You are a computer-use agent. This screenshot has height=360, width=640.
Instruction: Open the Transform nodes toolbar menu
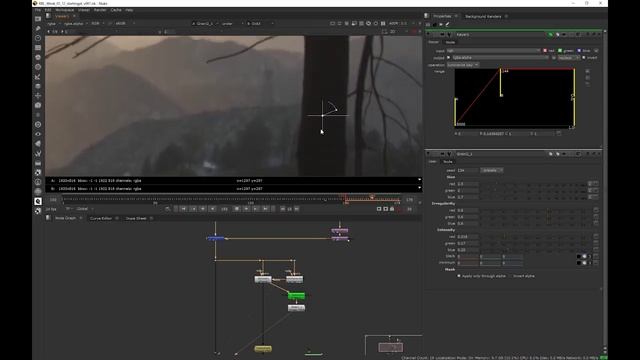pyautogui.click(x=38, y=96)
